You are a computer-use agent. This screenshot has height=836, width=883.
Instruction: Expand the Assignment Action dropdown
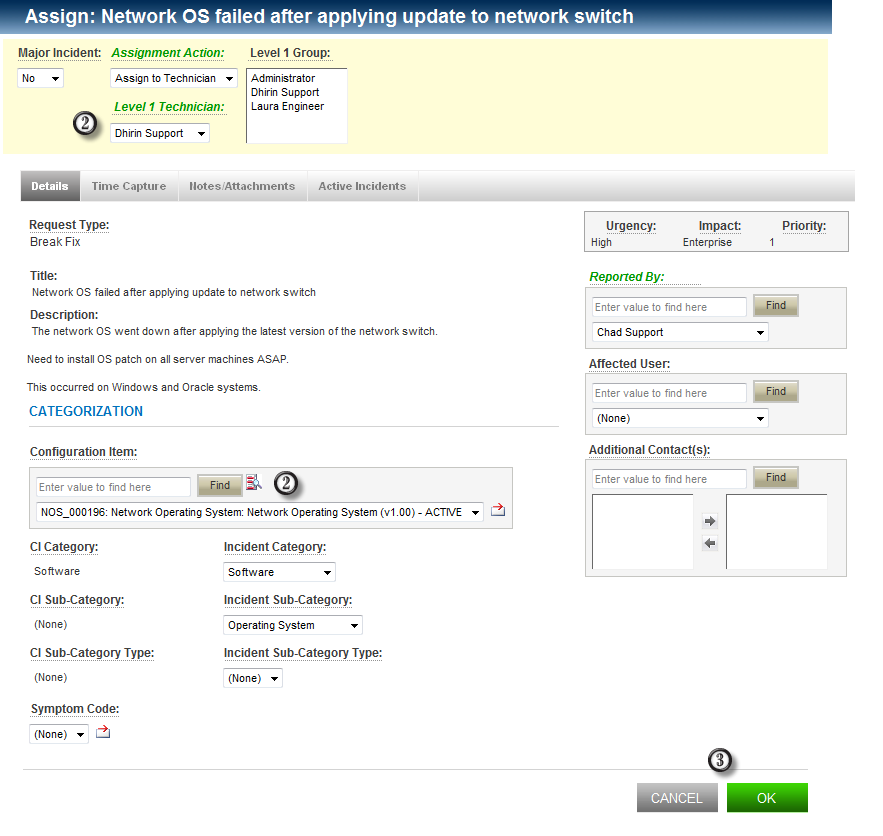[x=173, y=78]
